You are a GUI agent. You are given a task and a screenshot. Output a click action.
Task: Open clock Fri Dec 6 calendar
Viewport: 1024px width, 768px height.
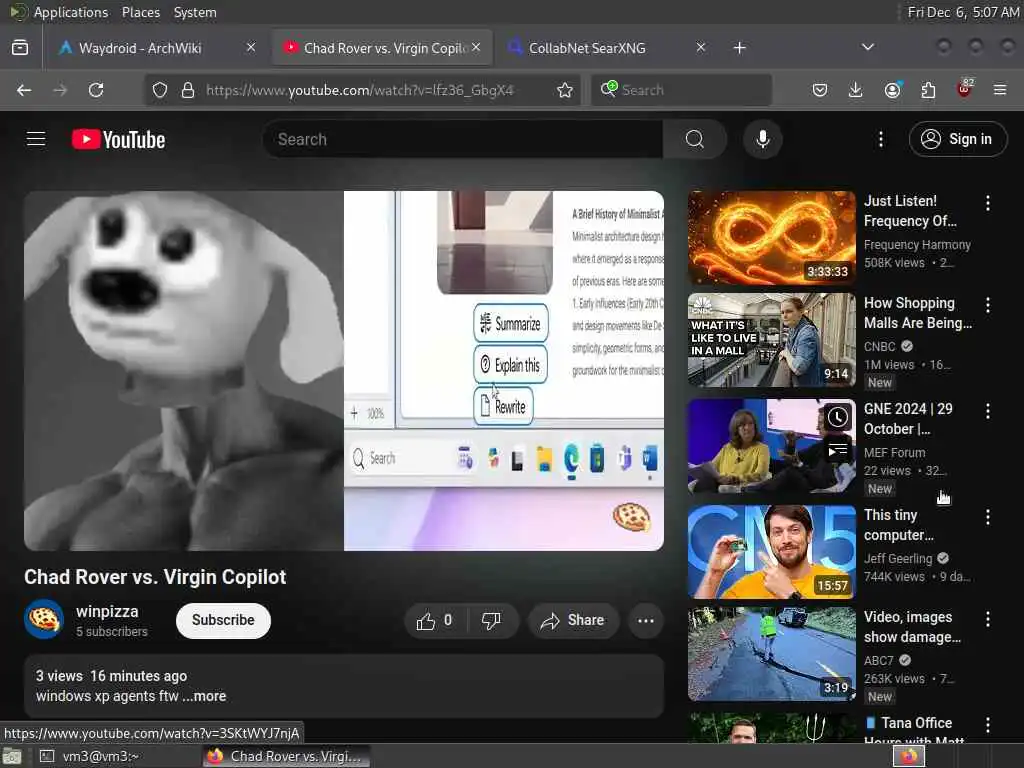[x=963, y=12]
